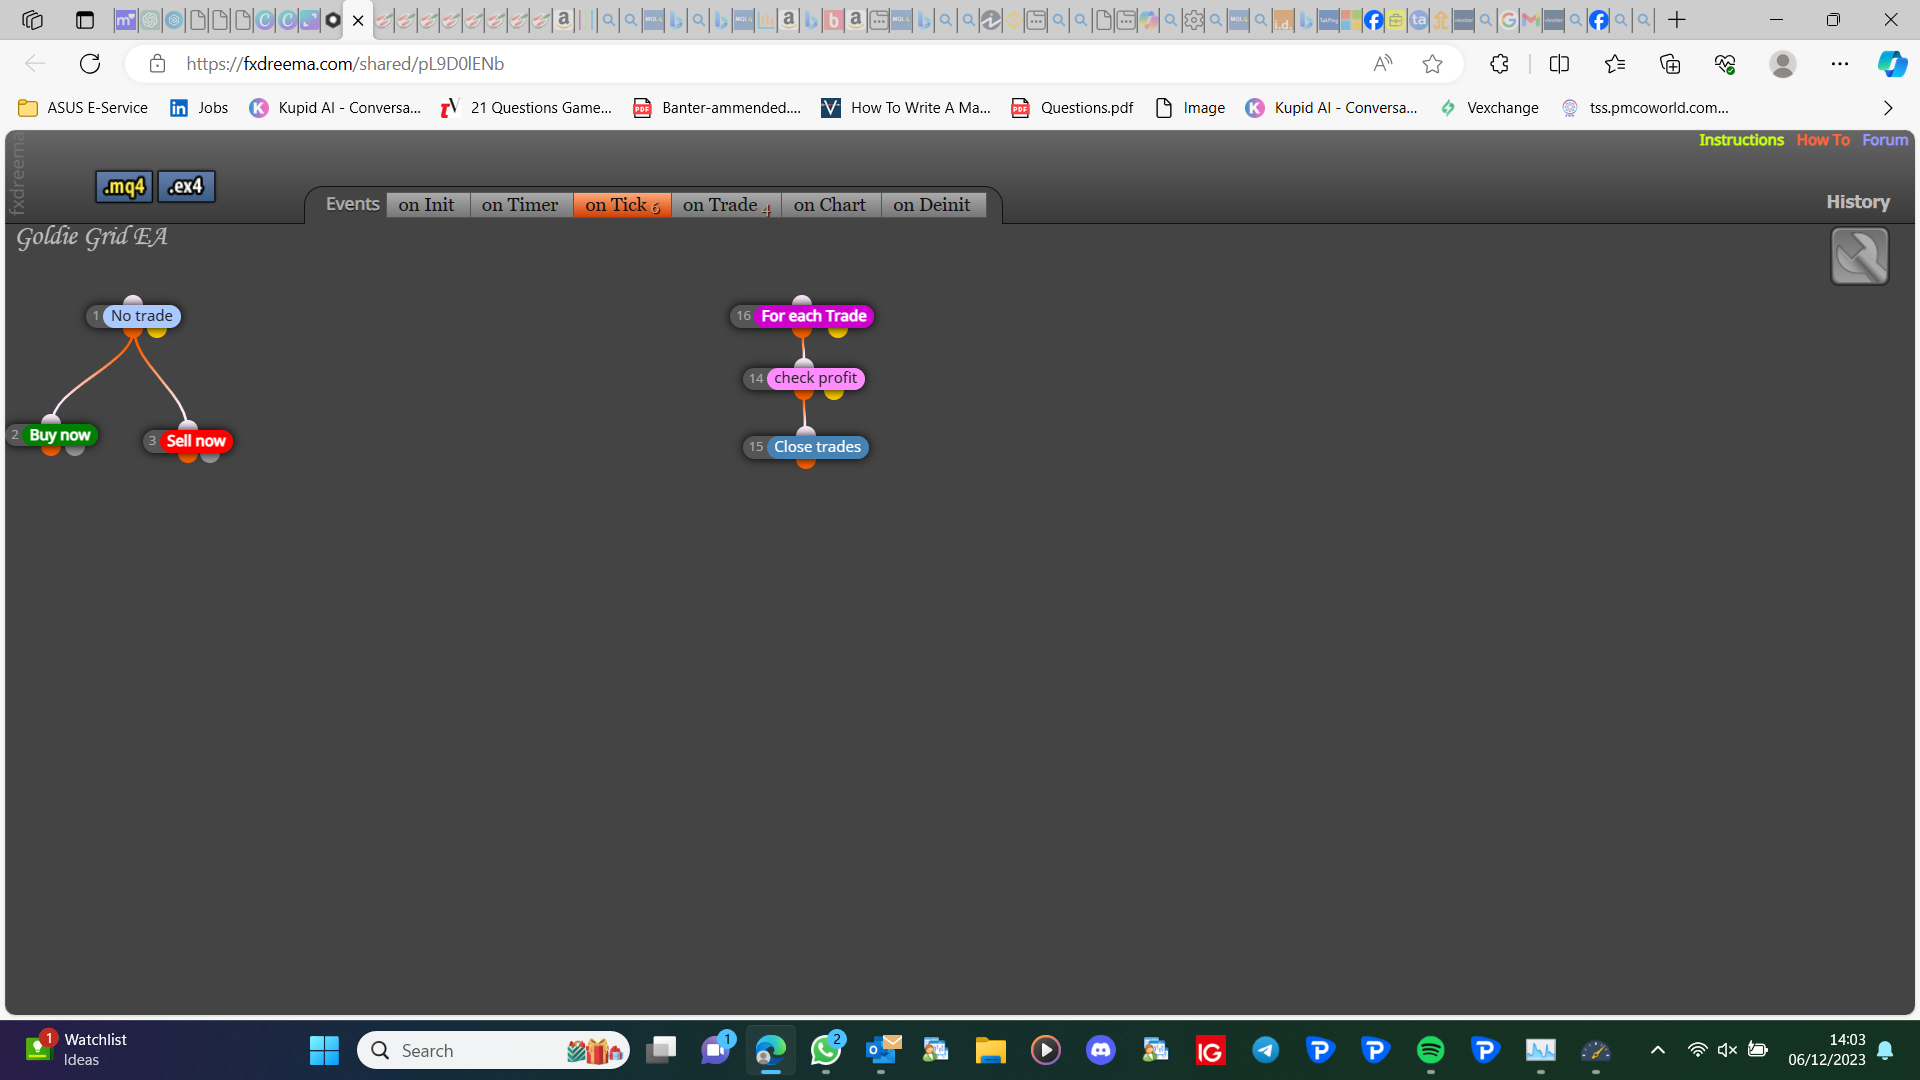Open Browser essentials heart icon
The width and height of the screenshot is (1920, 1080).
(1725, 64)
